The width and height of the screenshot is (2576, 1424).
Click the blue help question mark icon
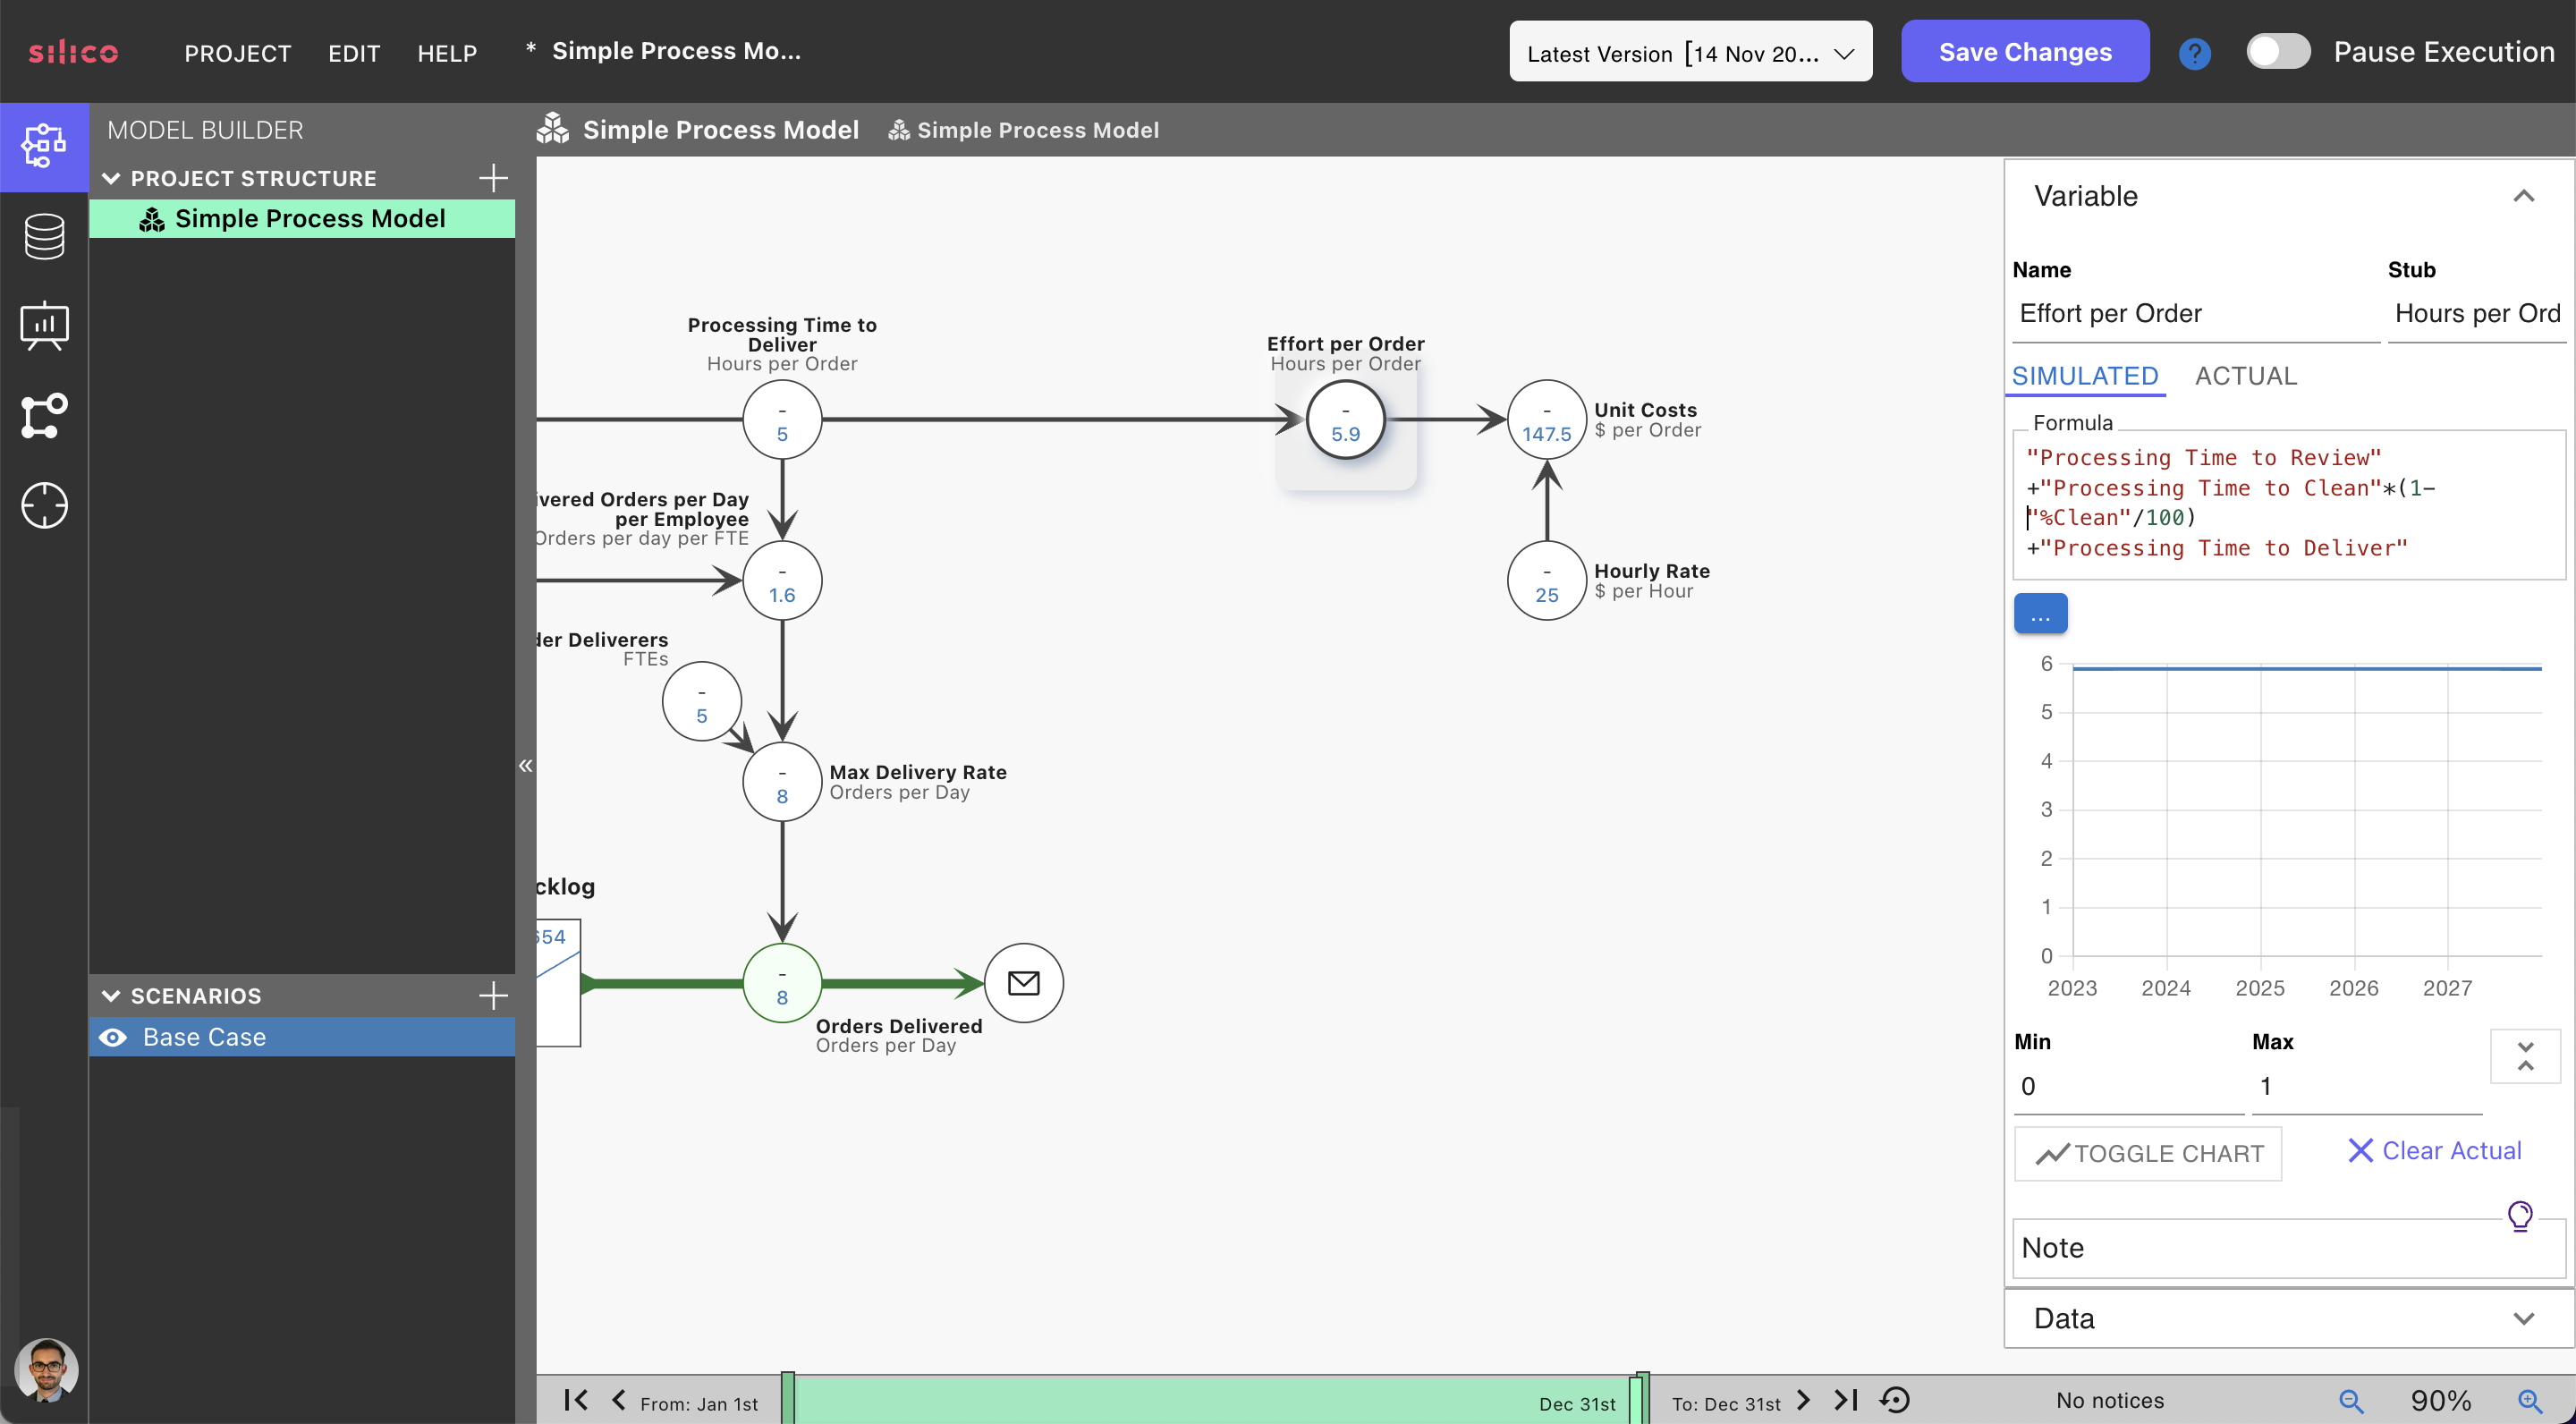2194,52
